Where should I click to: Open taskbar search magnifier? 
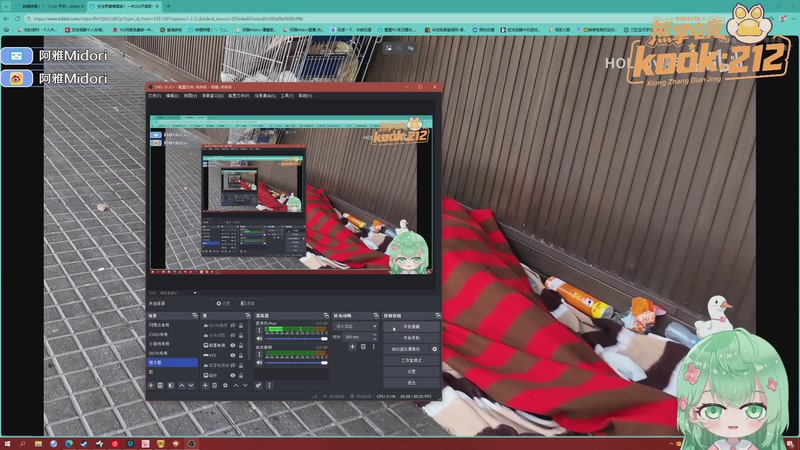coord(22,444)
